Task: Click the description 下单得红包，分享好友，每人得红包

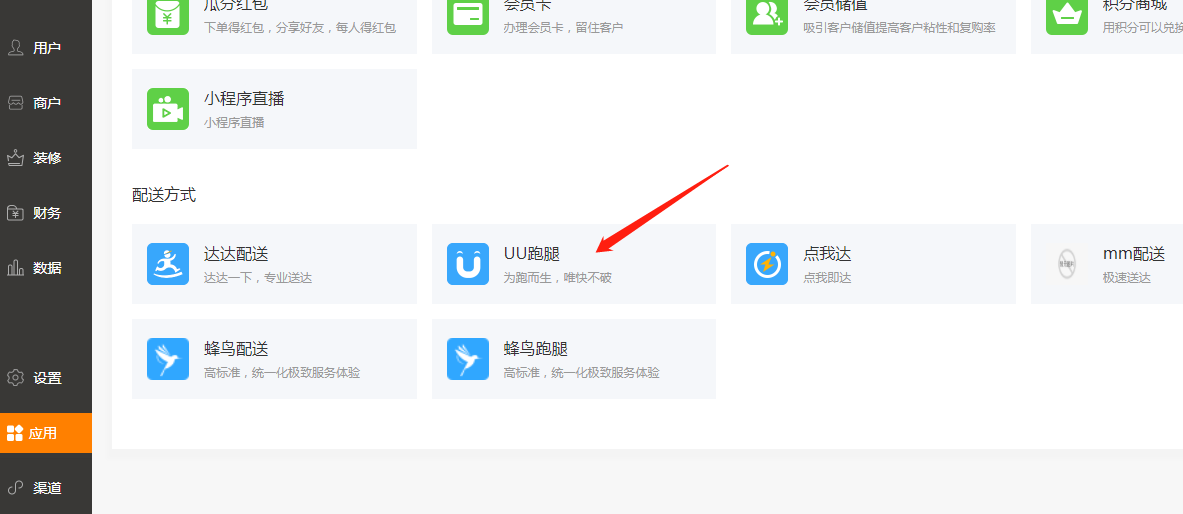Action: tap(300, 28)
